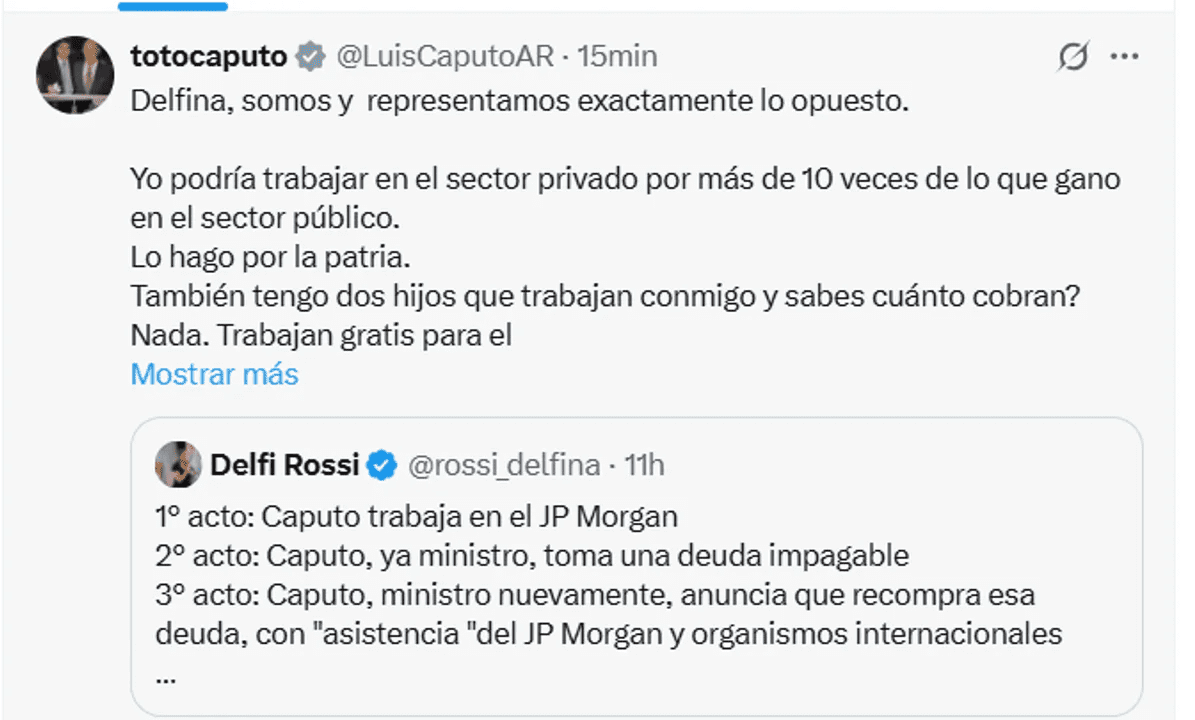This screenshot has height=720, width=1195.
Task: Click the totocaputo display name
Action: click(x=208, y=57)
